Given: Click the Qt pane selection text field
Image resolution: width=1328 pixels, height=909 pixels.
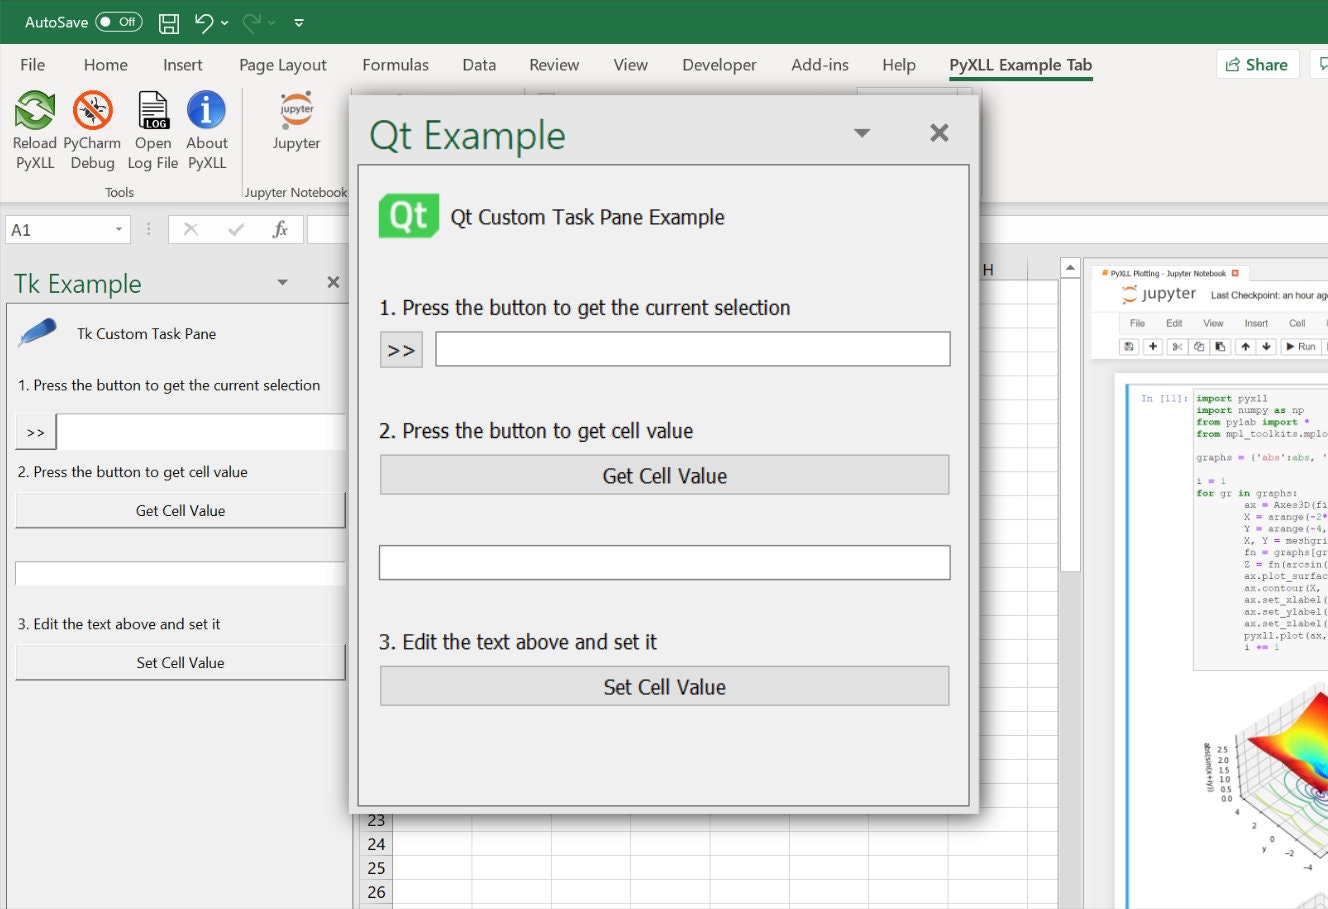Looking at the screenshot, I should [x=693, y=349].
